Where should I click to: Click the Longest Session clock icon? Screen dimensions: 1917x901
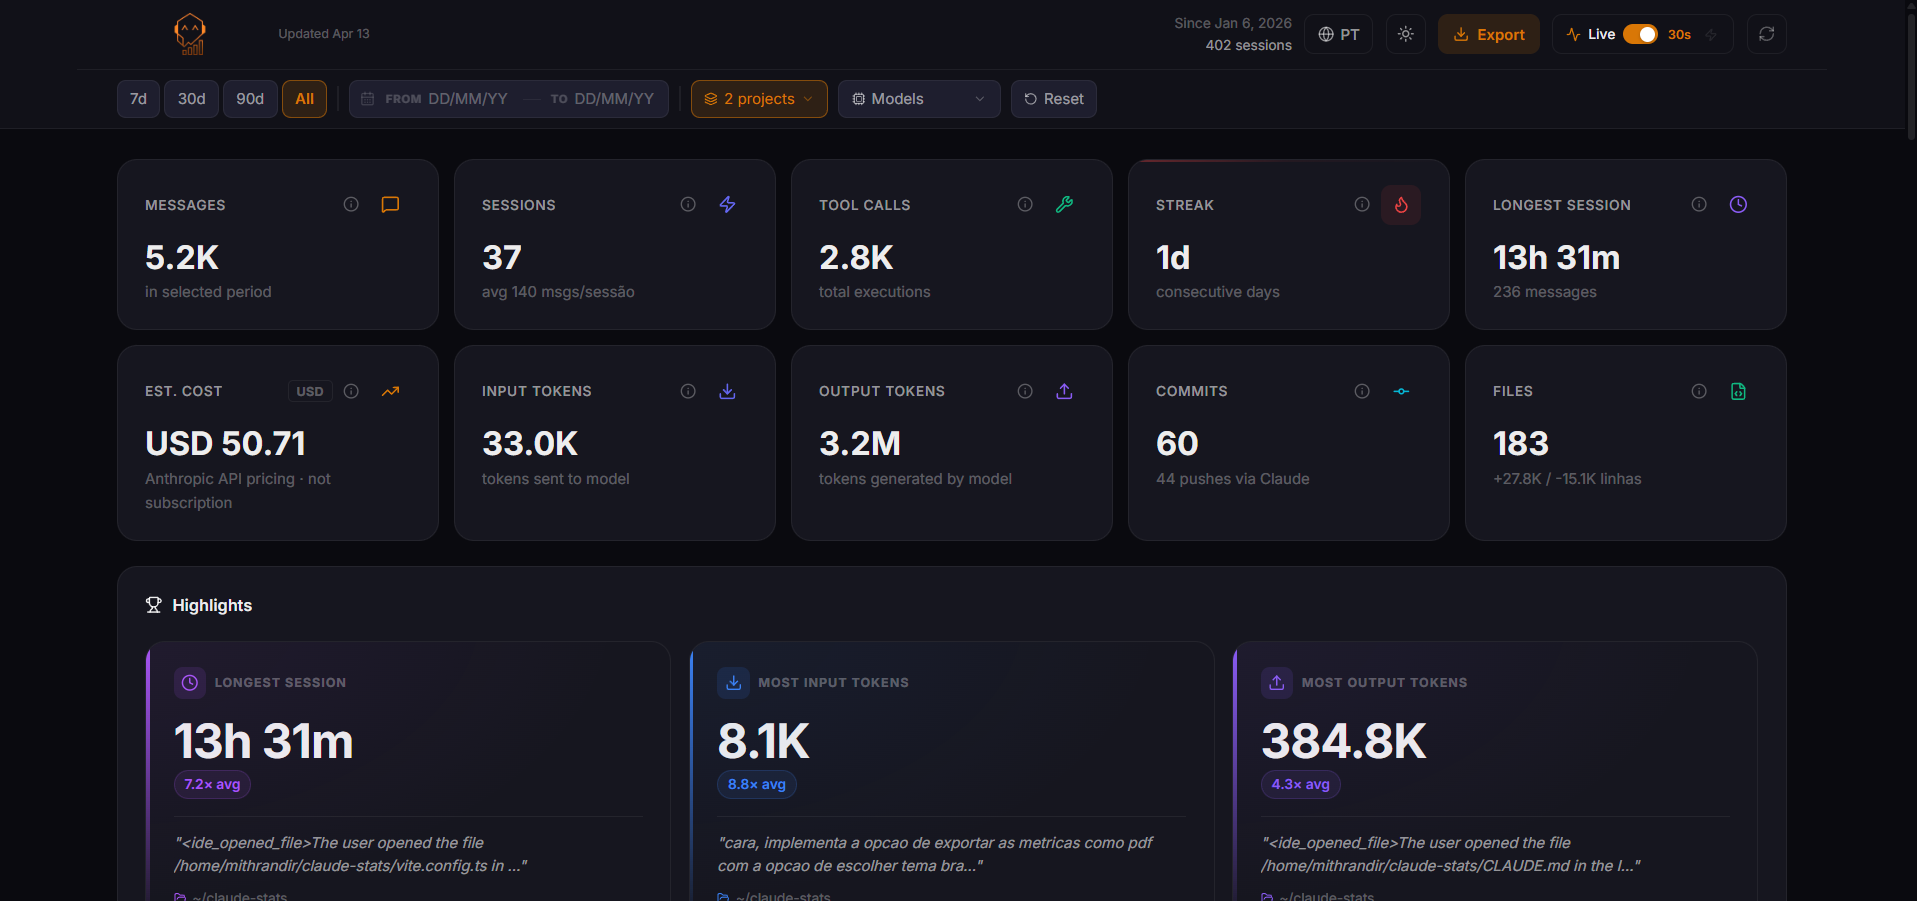coord(1737,204)
